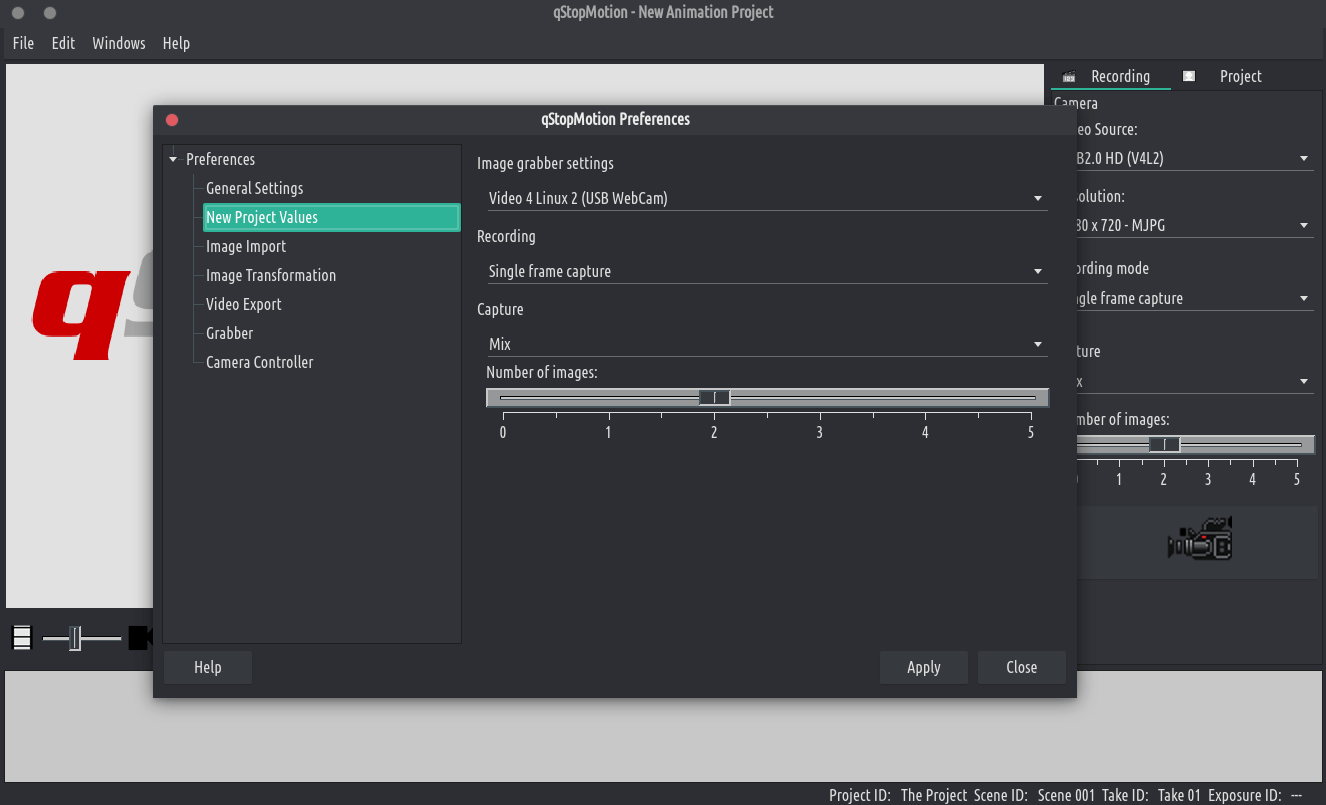1326x805 pixels.
Task: Click the filmstrip icon left of the mixing slider
Action: pyautogui.click(x=23, y=637)
